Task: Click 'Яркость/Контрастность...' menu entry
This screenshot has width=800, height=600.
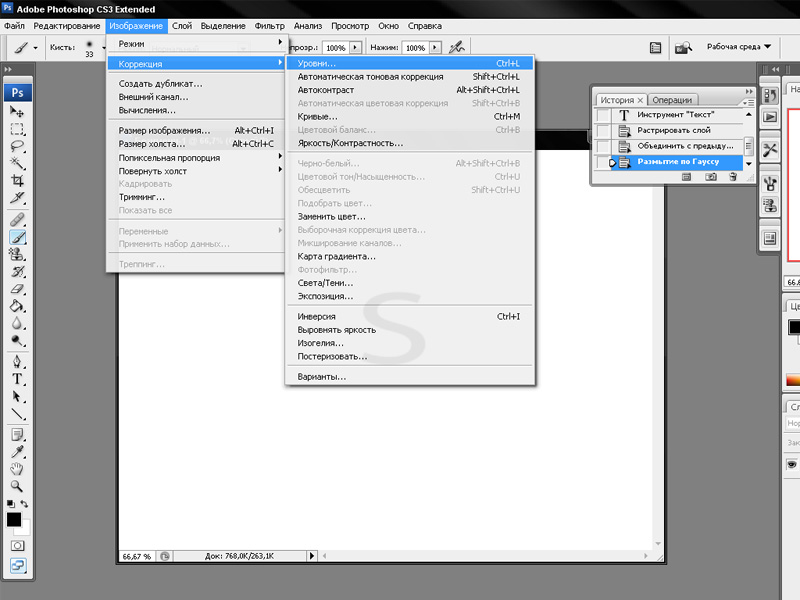Action: 350,143
